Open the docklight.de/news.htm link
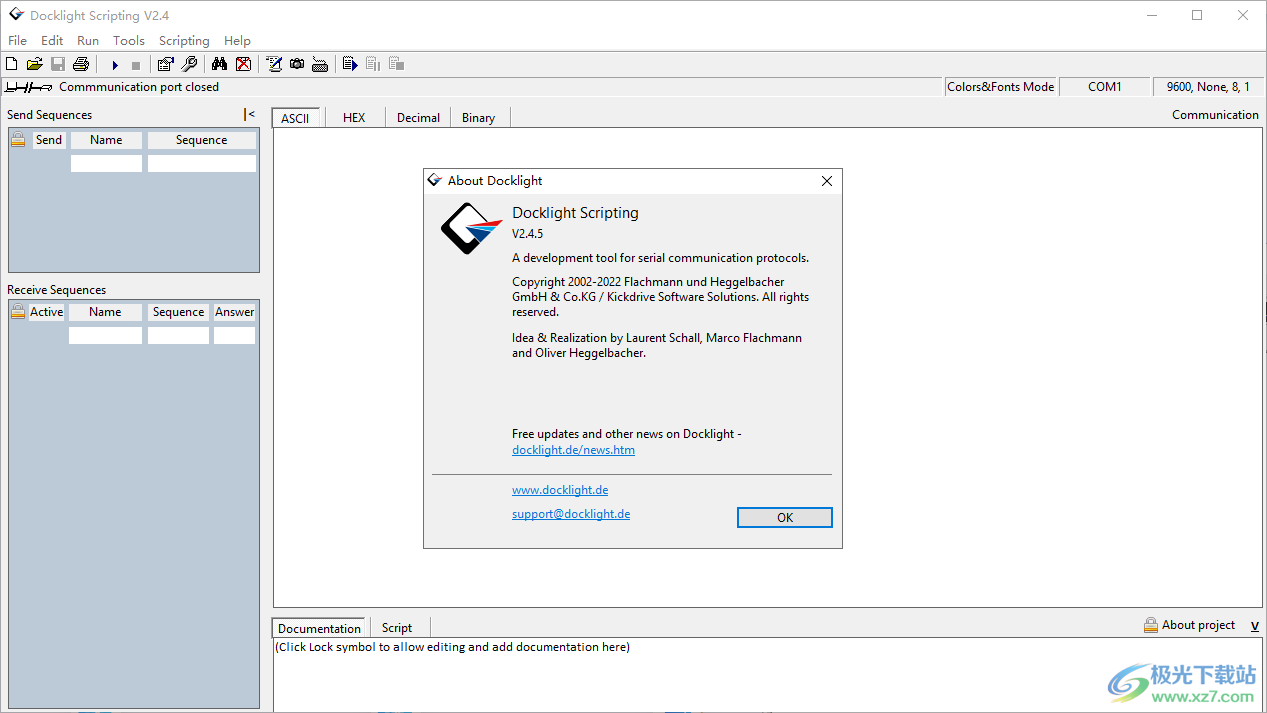The height and width of the screenshot is (713, 1267). [x=573, y=450]
